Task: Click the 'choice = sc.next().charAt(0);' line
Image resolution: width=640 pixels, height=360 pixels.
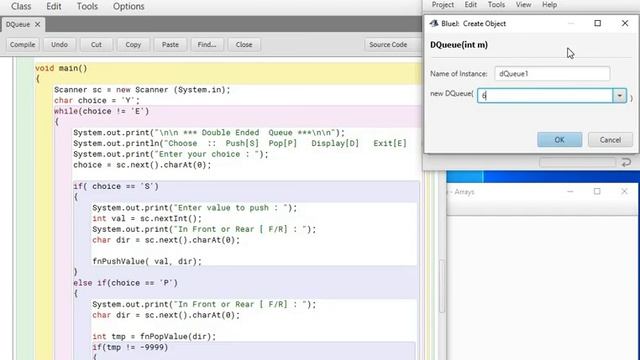Action: click(x=142, y=165)
